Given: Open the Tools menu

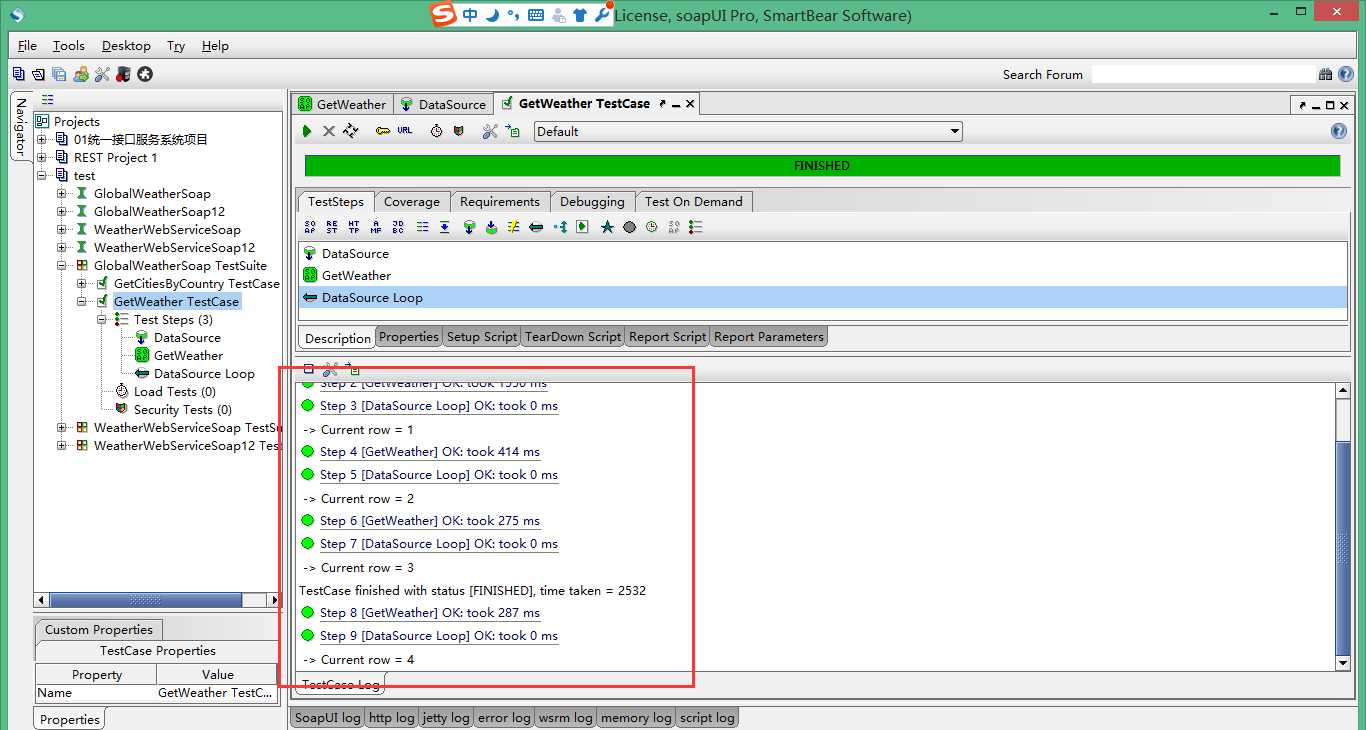Looking at the screenshot, I should coord(69,46).
